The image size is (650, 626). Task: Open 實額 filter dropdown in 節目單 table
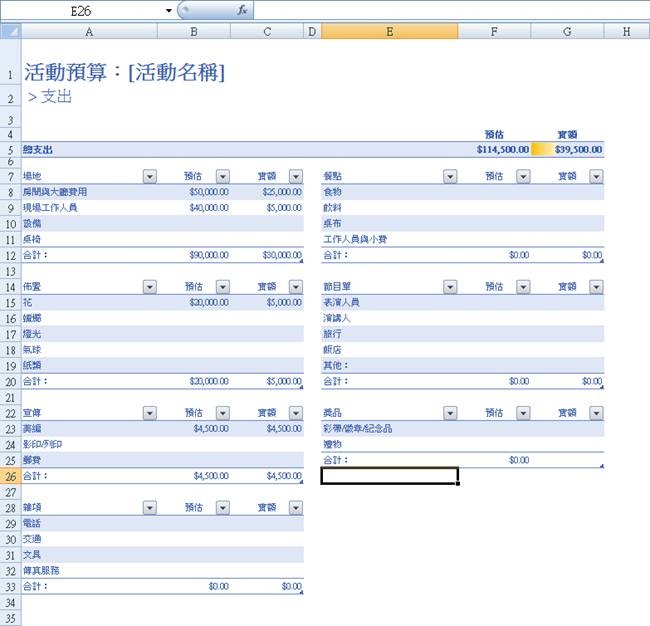point(597,287)
